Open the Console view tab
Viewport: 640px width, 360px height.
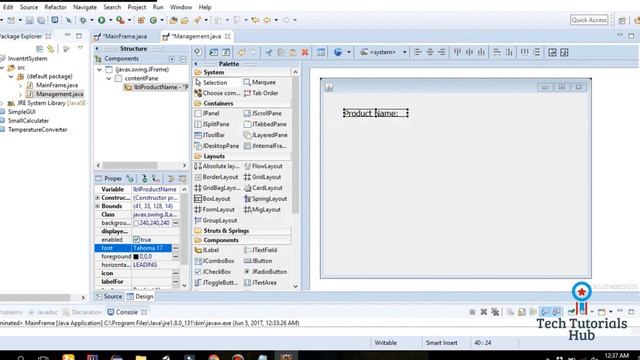click(127, 312)
